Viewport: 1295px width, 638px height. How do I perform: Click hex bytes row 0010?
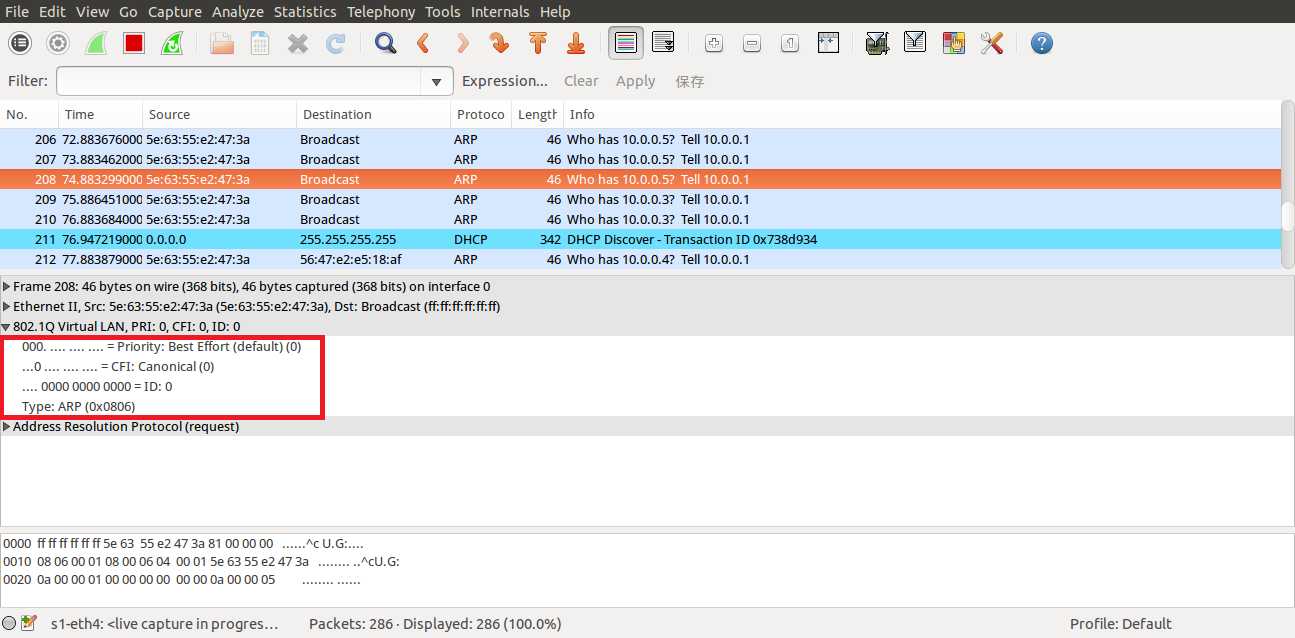tap(201, 561)
